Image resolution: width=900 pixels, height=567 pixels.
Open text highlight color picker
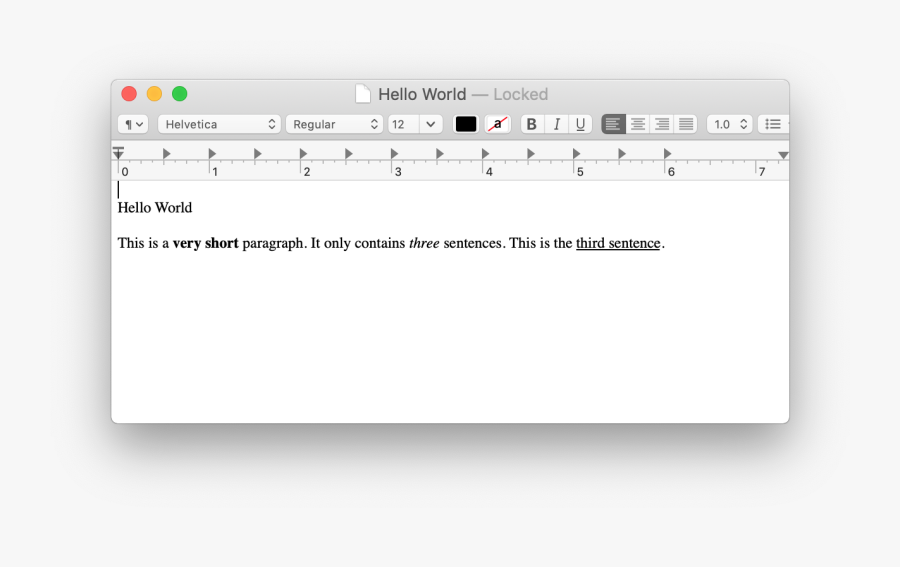click(497, 124)
